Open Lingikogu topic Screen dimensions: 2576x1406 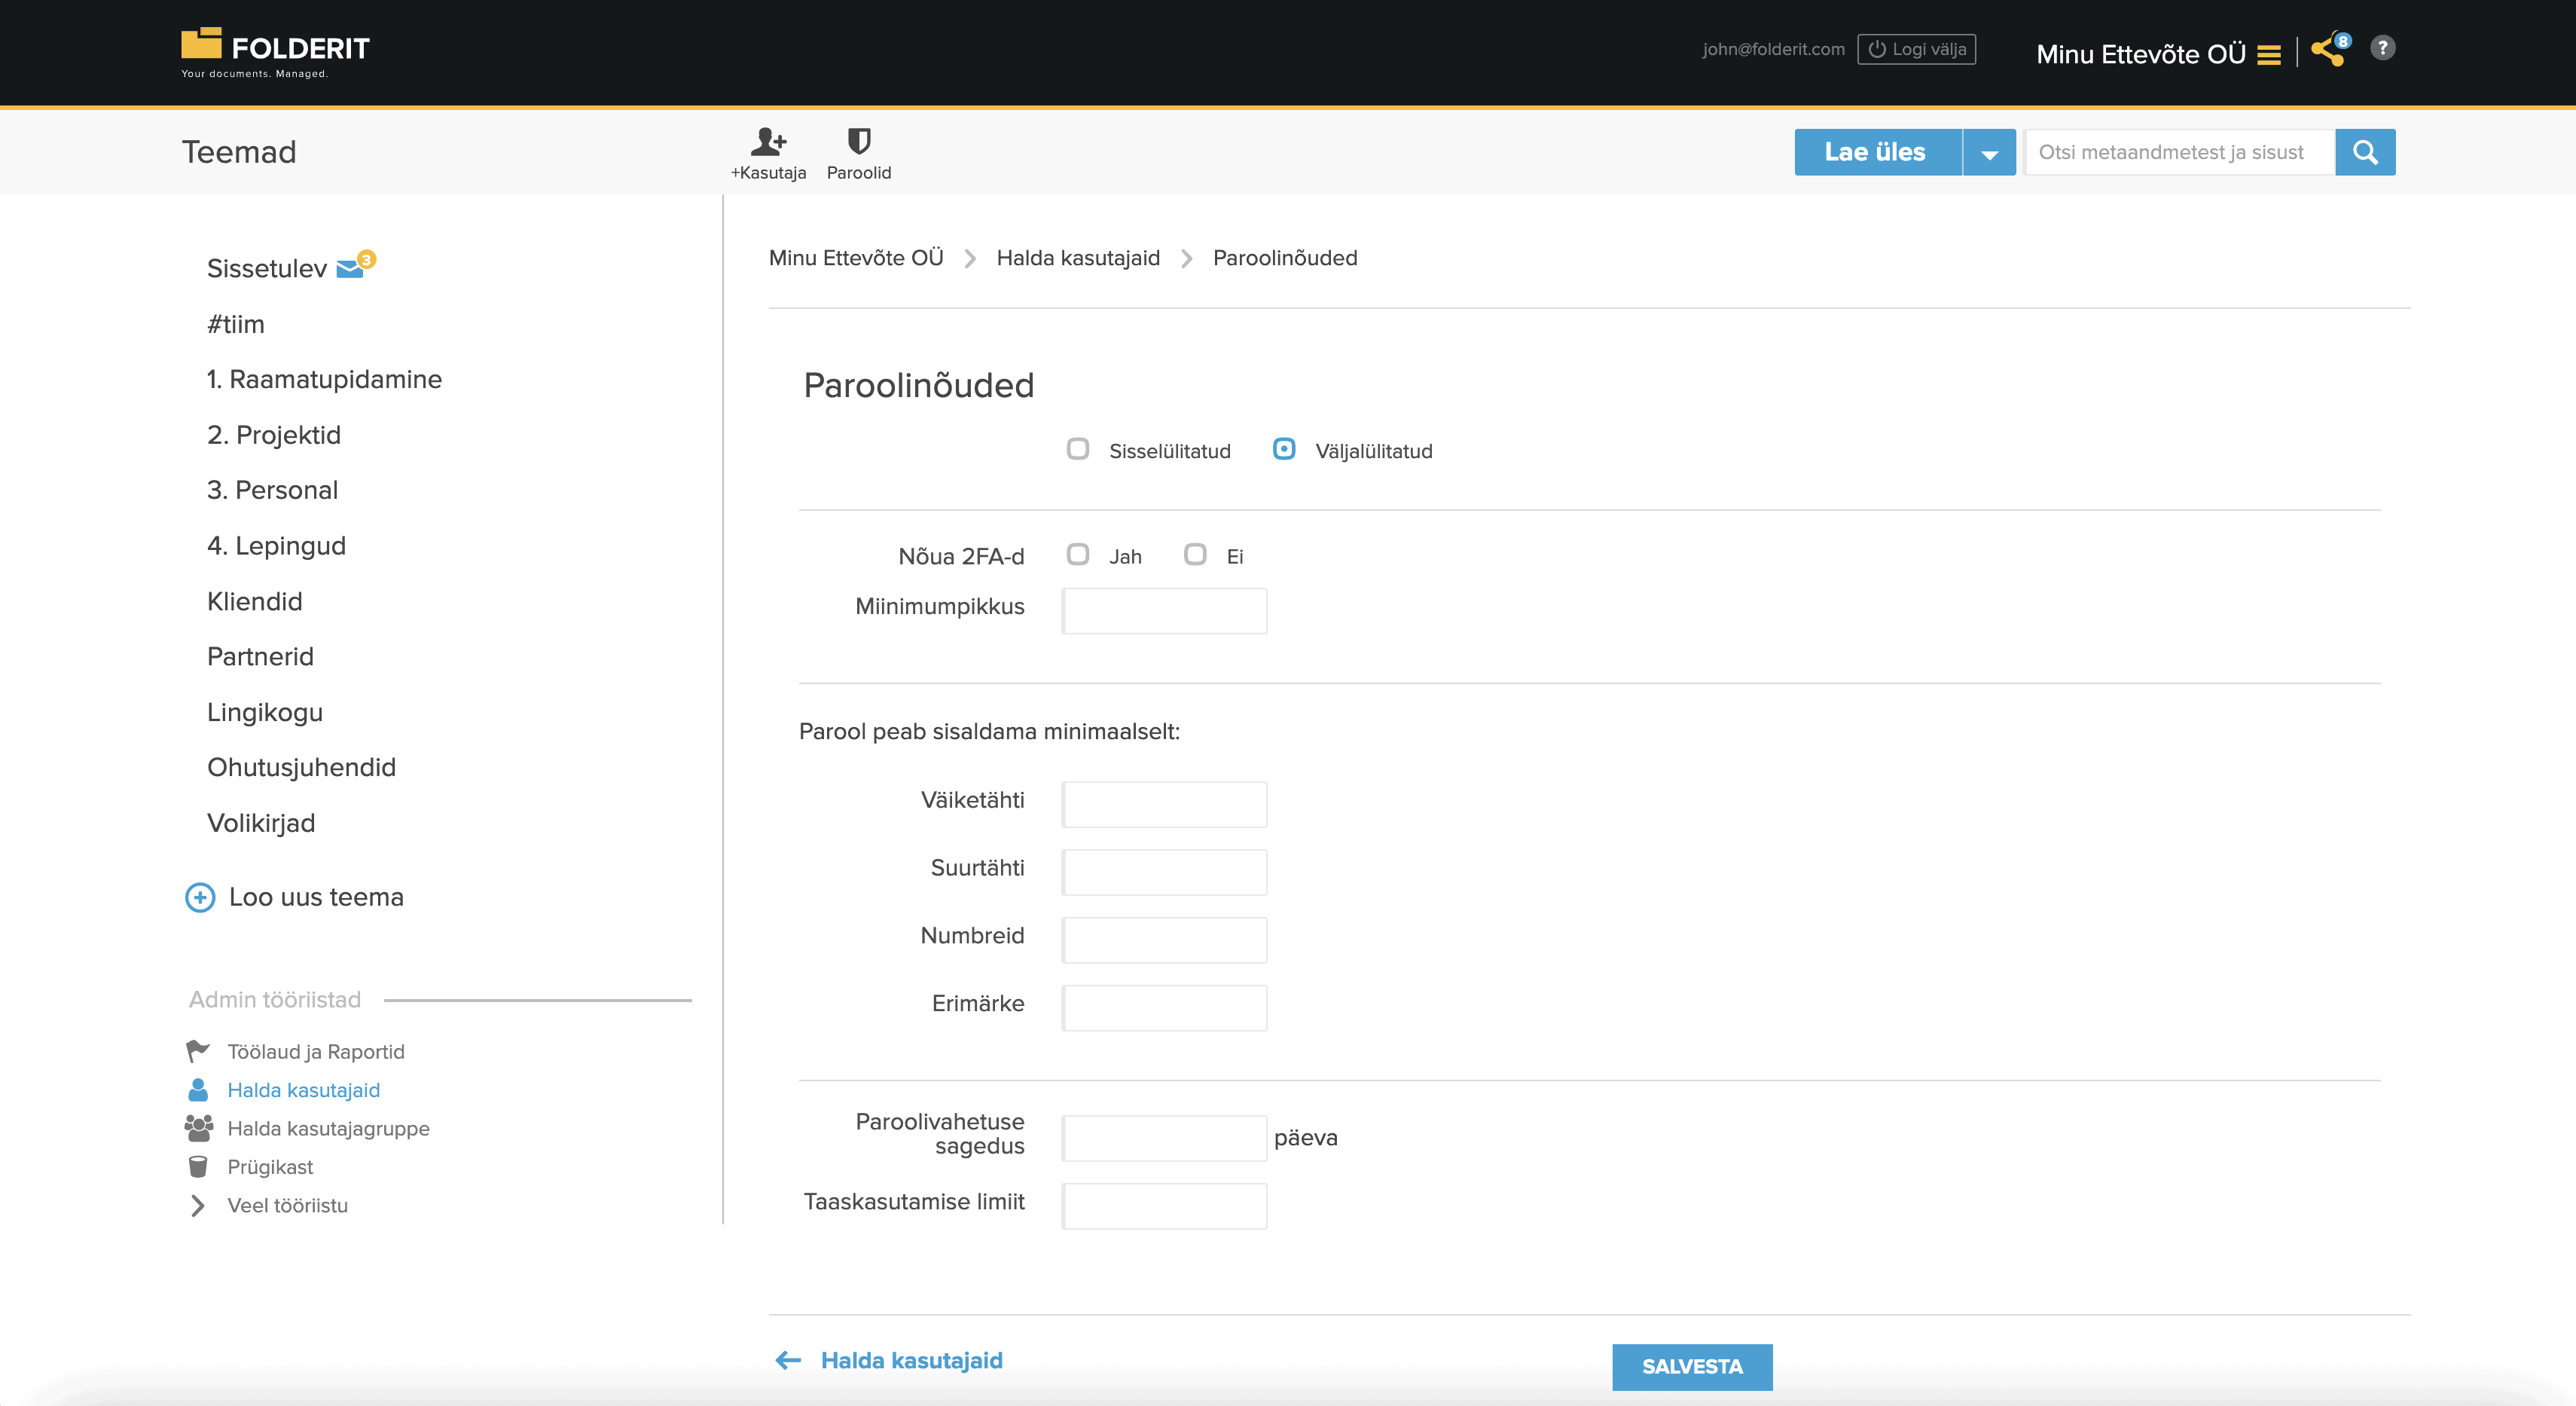(265, 712)
